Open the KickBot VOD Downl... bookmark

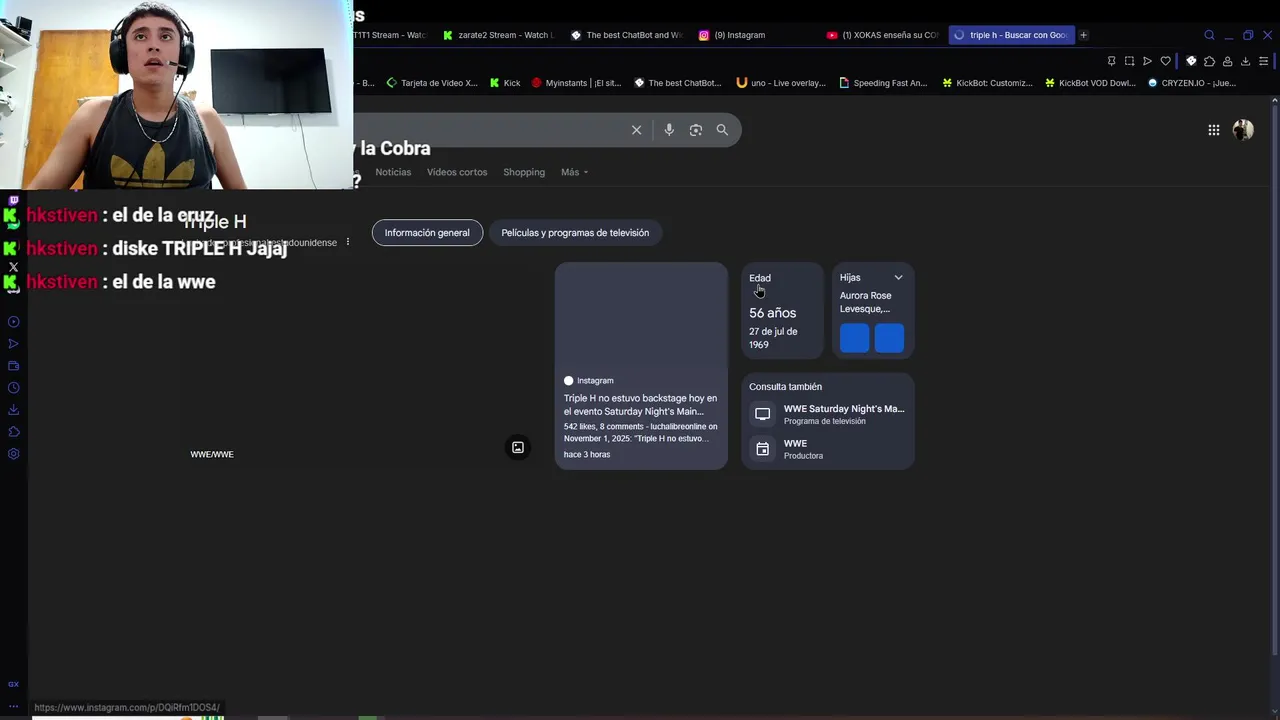(1090, 83)
